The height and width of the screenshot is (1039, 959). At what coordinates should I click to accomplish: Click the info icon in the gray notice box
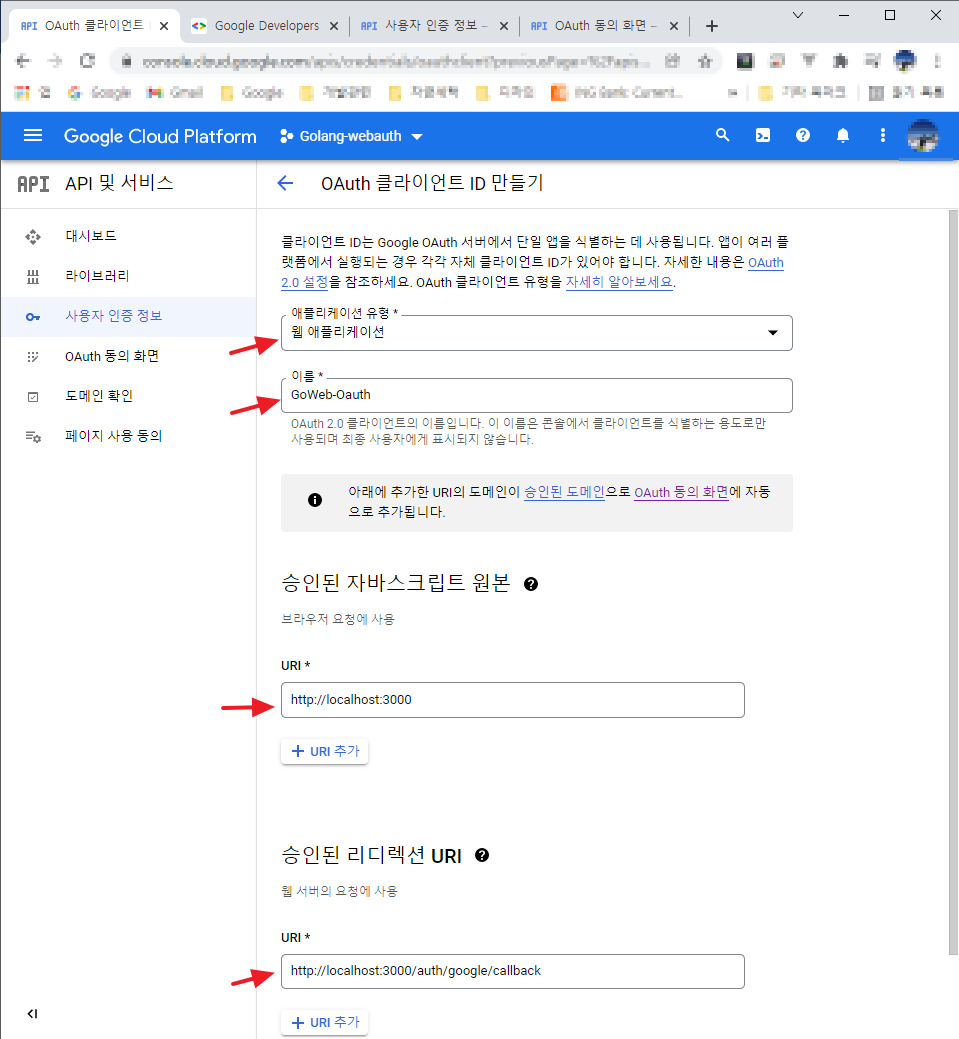[x=315, y=500]
